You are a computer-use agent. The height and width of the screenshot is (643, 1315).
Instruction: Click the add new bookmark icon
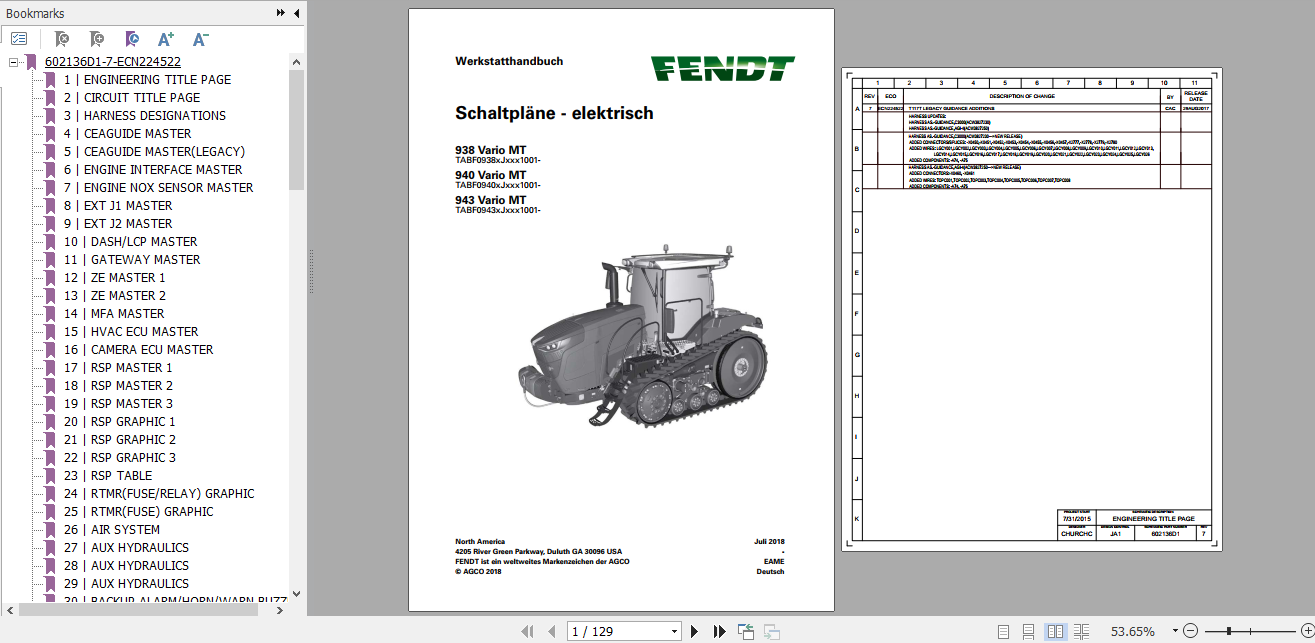tap(96, 39)
